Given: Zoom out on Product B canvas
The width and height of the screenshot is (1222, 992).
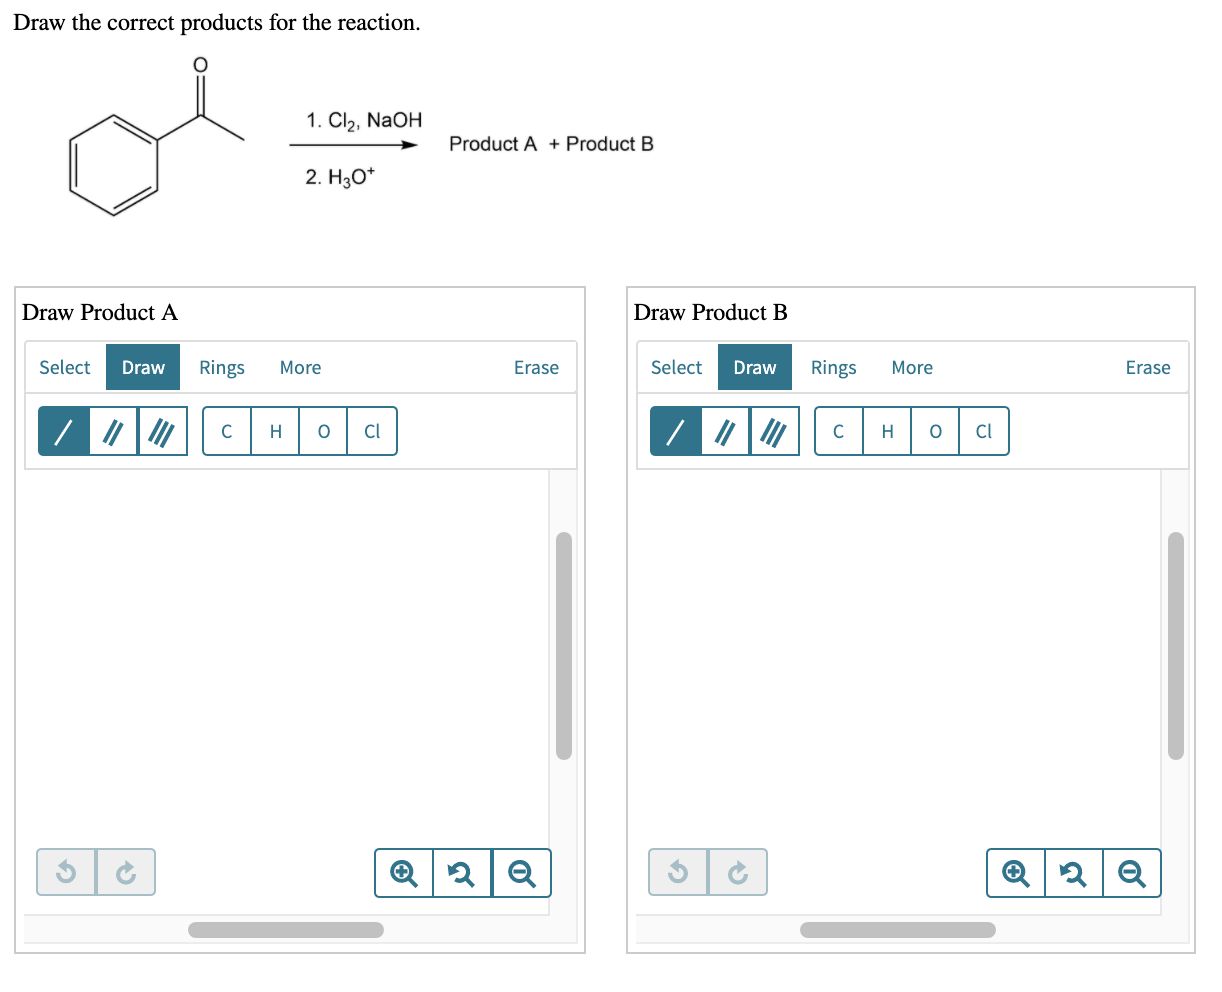Looking at the screenshot, I should [1132, 873].
